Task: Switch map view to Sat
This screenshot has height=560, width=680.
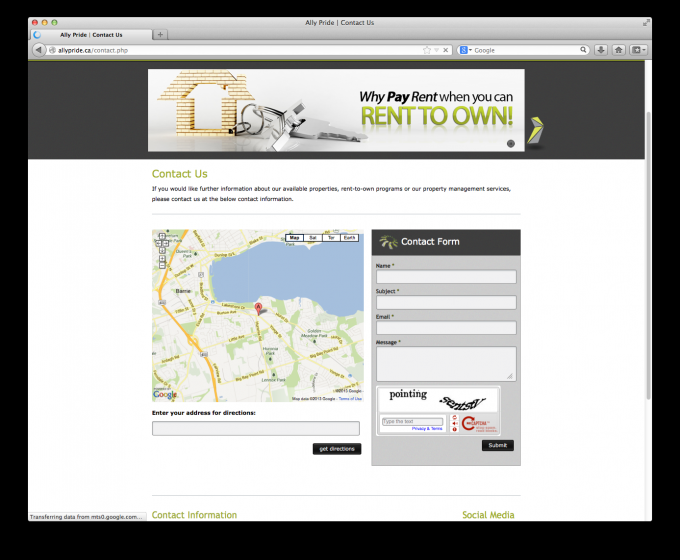Action: click(313, 237)
